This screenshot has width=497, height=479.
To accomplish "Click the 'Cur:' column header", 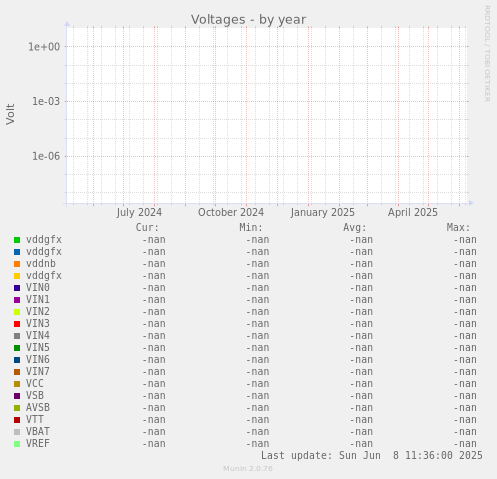I will click(147, 228).
